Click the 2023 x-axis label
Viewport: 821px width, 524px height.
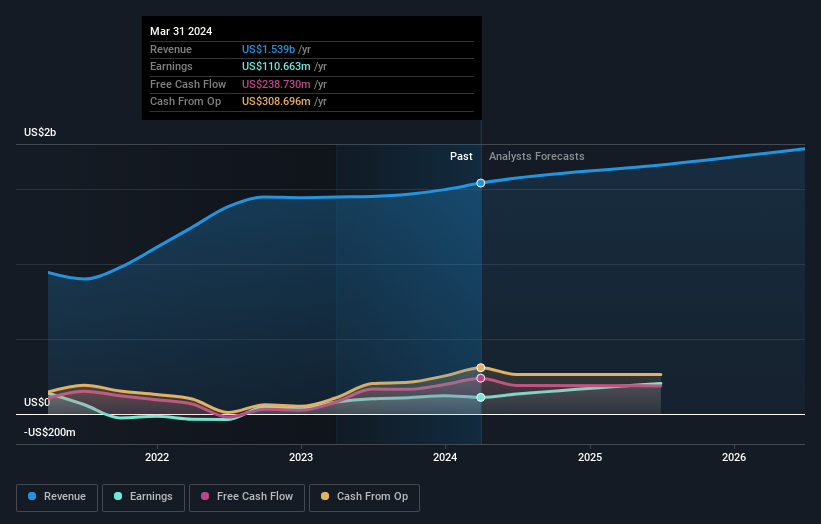click(301, 458)
